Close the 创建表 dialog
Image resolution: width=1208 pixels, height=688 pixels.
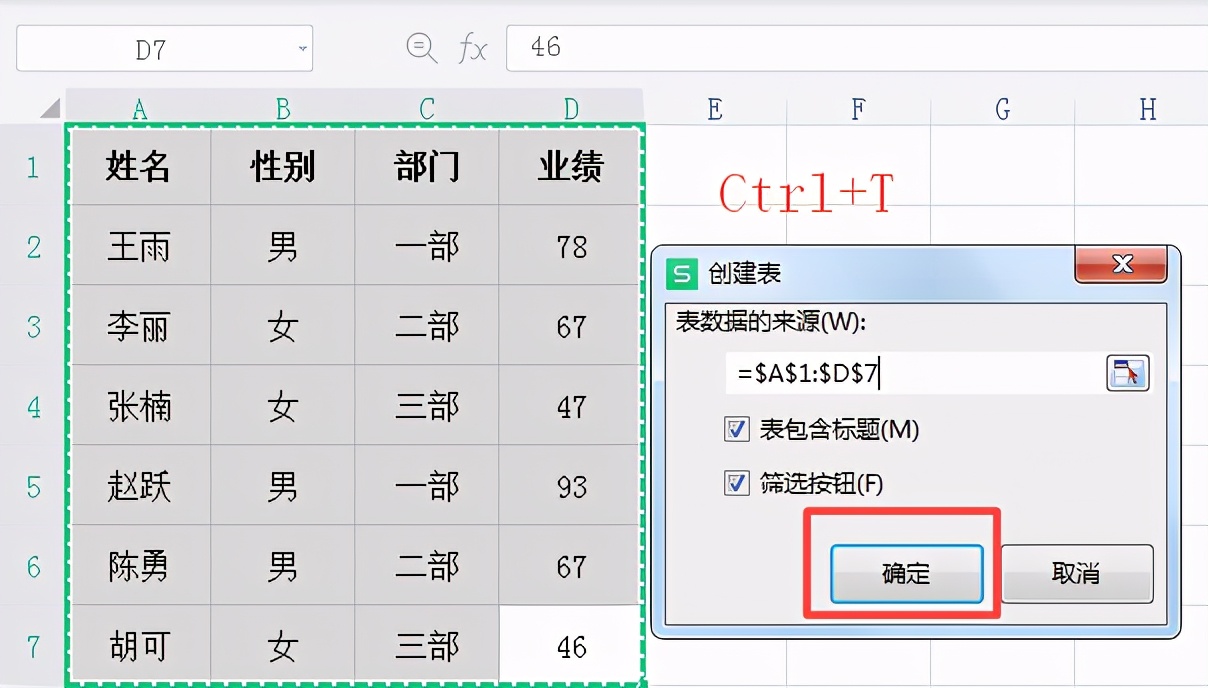pyautogui.click(x=1122, y=266)
